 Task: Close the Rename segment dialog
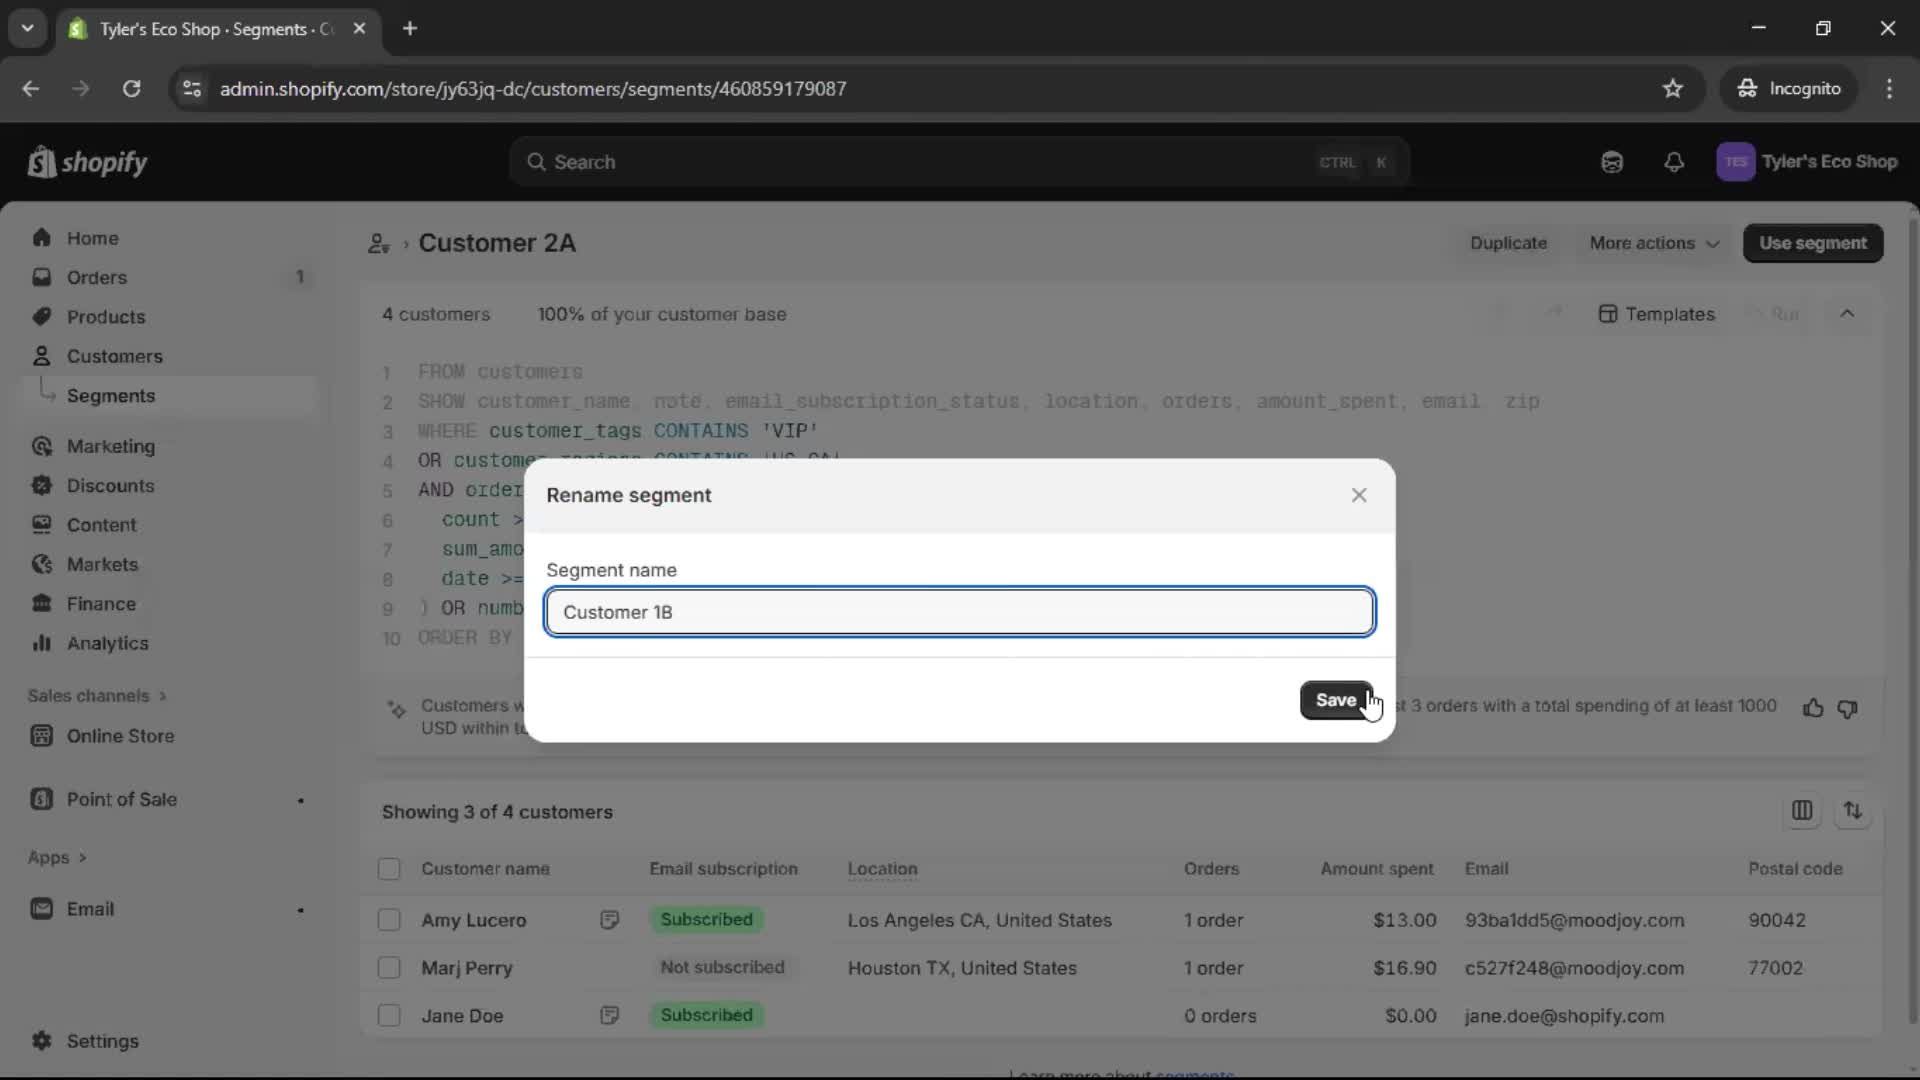[1358, 495]
